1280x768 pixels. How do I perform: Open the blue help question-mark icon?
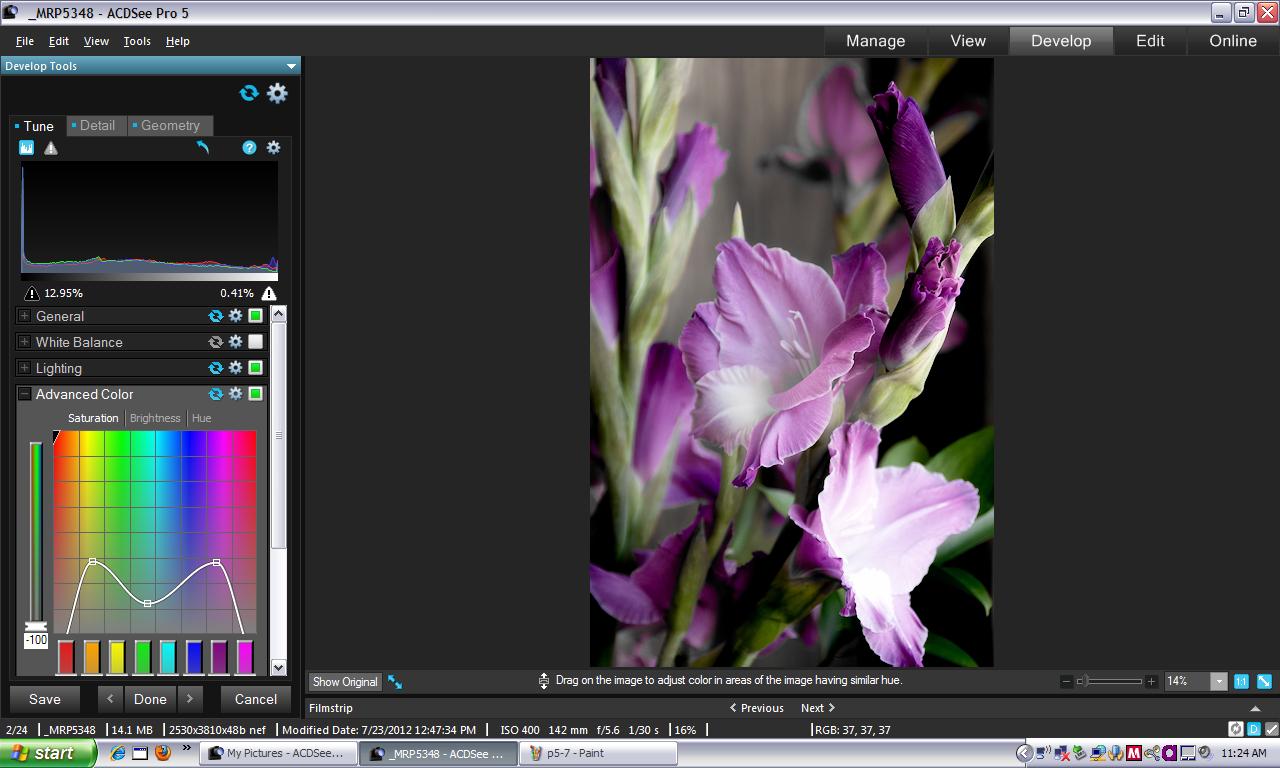tap(249, 148)
